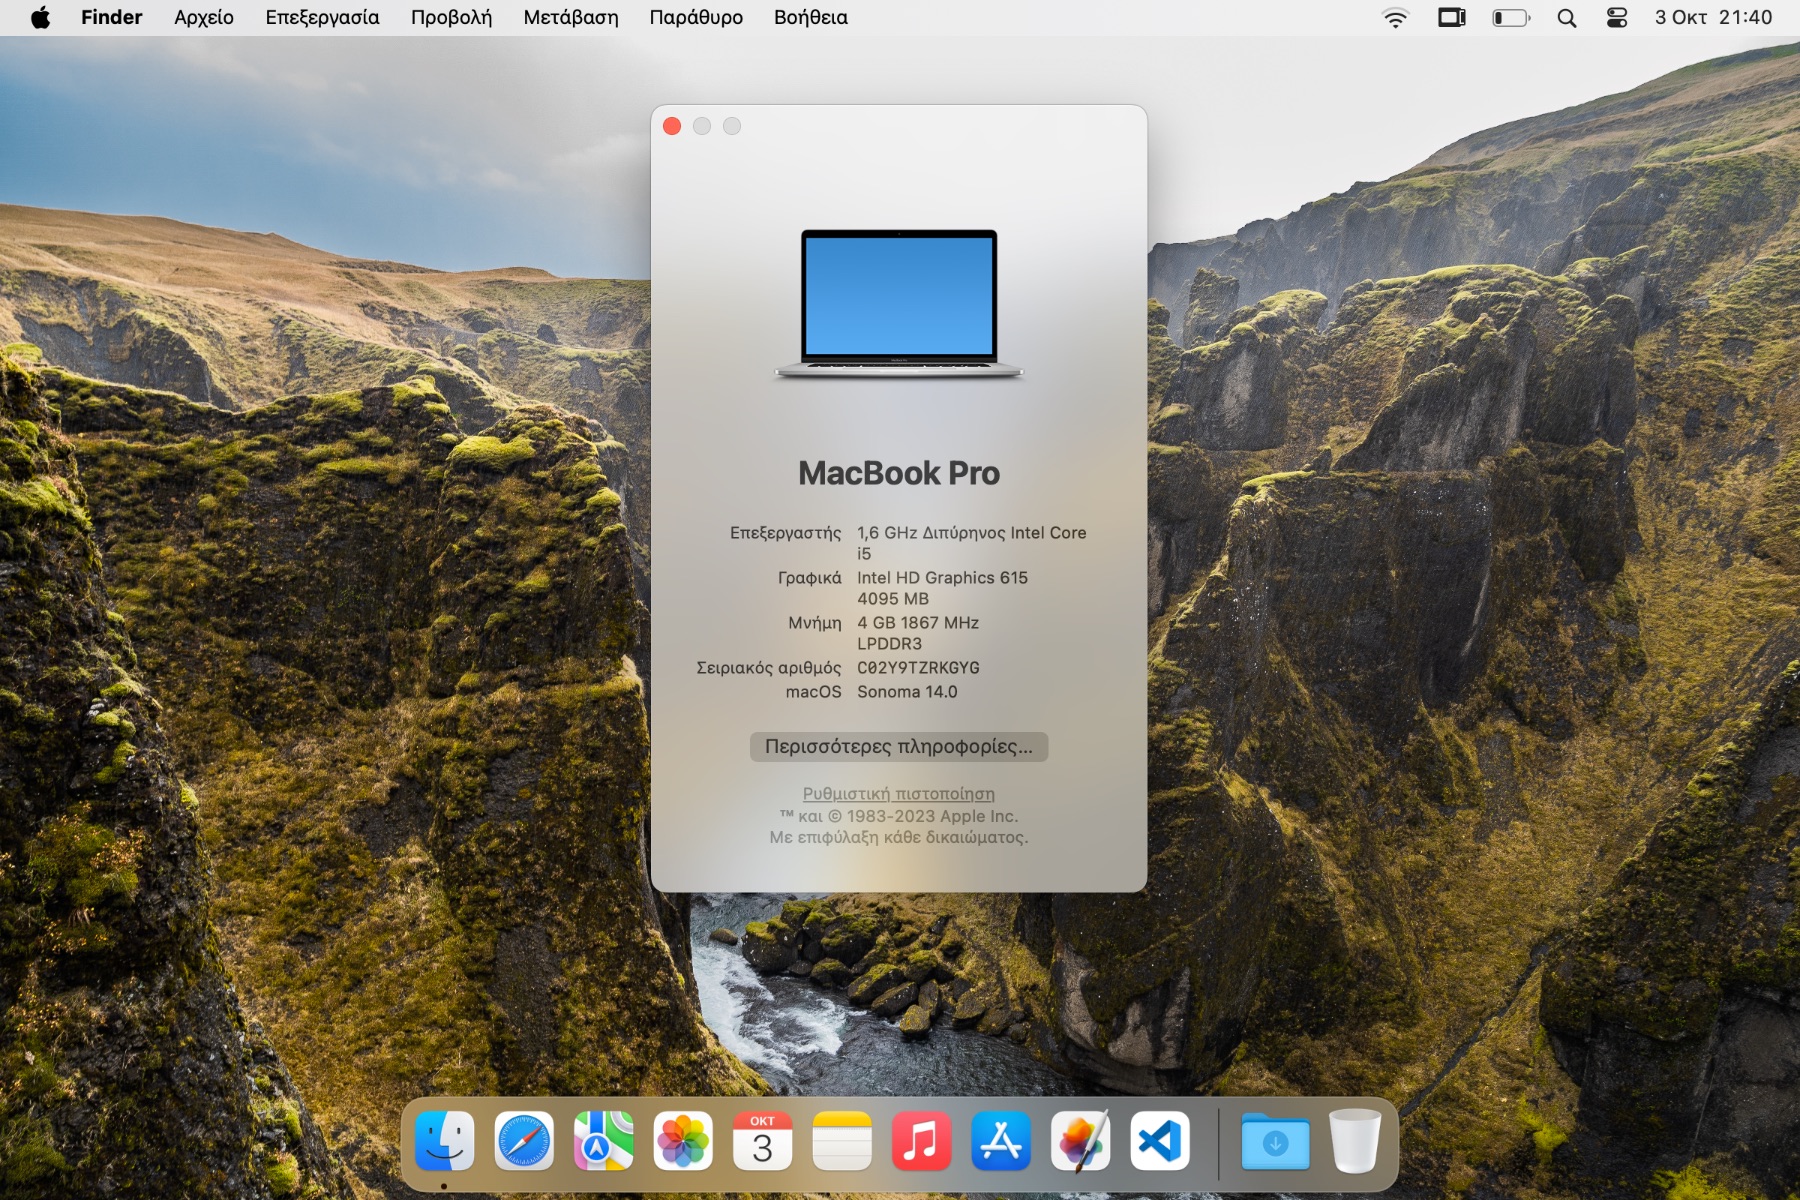This screenshot has height=1200, width=1800.
Task: Open the Επεξεργασία menu
Action: pos(322,17)
